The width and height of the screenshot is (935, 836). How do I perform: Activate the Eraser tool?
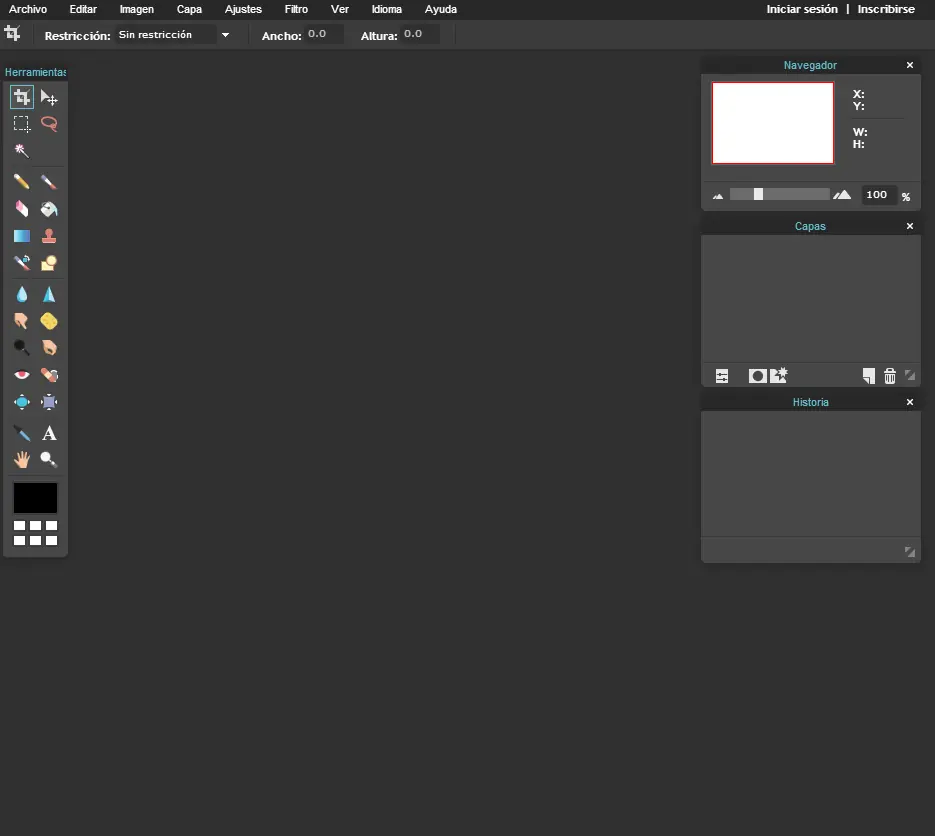21,209
